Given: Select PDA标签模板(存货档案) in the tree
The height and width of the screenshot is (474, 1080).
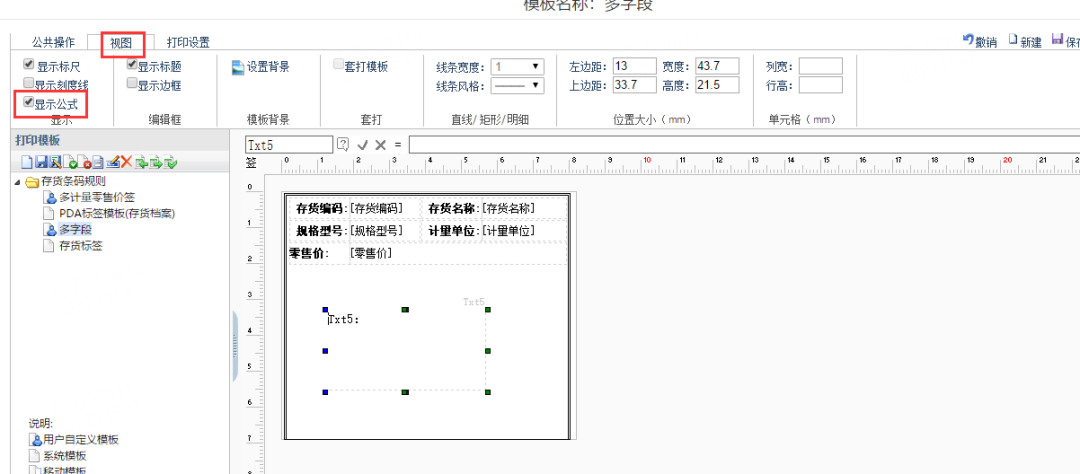Looking at the screenshot, I should tap(117, 214).
